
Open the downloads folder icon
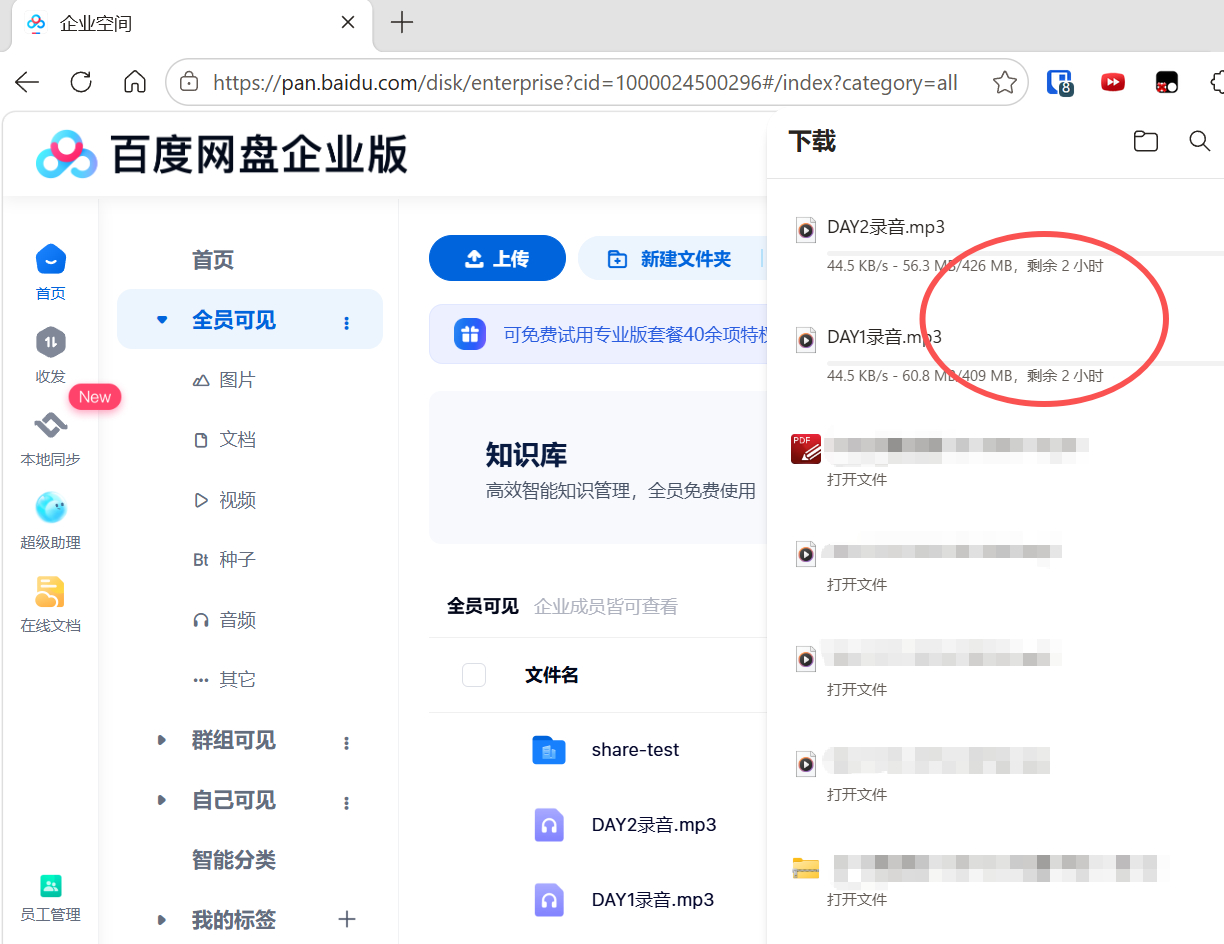pos(1146,141)
